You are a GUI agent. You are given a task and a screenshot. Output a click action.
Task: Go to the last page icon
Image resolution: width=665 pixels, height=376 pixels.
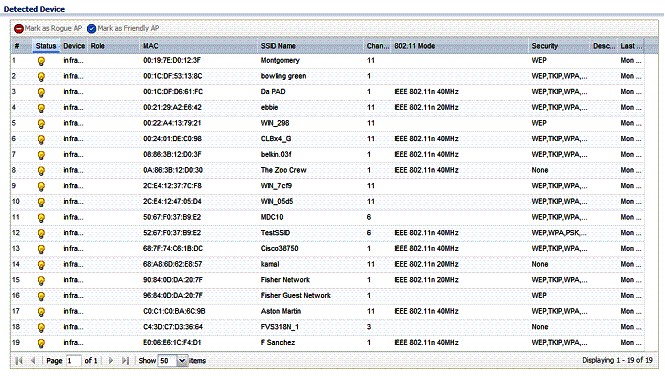[125, 361]
